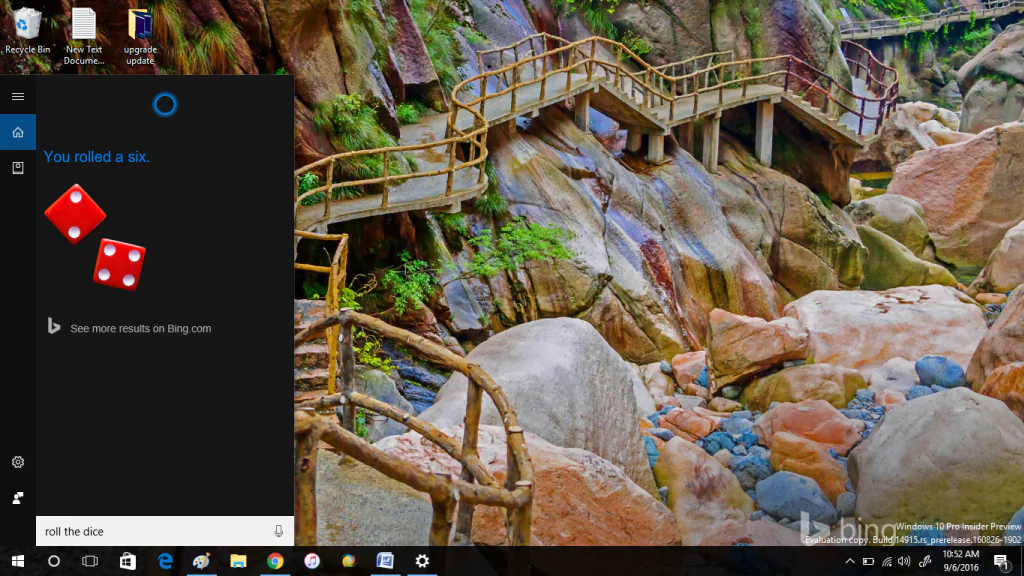Open Cortana settings gear
The image size is (1024, 576).
point(18,462)
